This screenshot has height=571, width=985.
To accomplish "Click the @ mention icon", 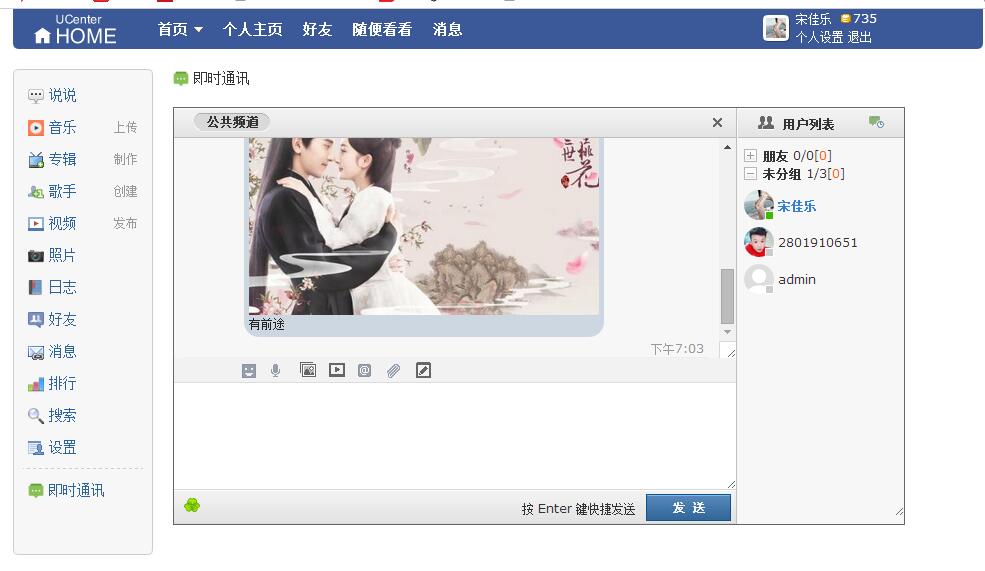I will (x=364, y=371).
